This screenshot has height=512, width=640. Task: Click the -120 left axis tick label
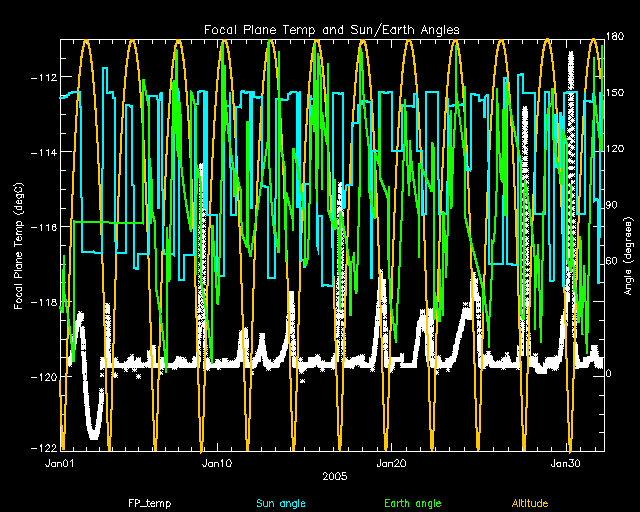coord(42,377)
